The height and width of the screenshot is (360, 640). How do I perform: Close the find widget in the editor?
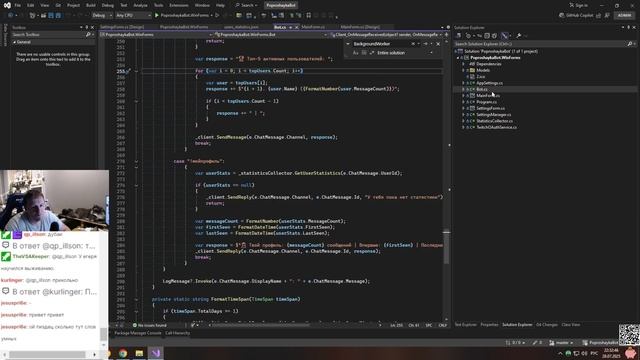438,44
